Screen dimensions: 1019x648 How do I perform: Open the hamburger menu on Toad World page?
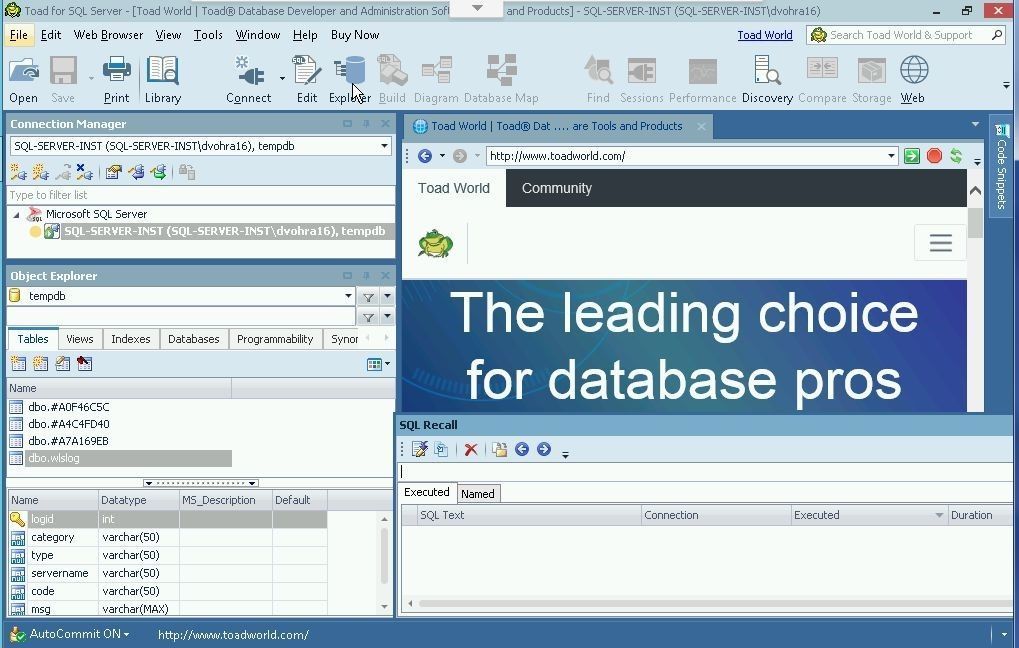point(940,243)
